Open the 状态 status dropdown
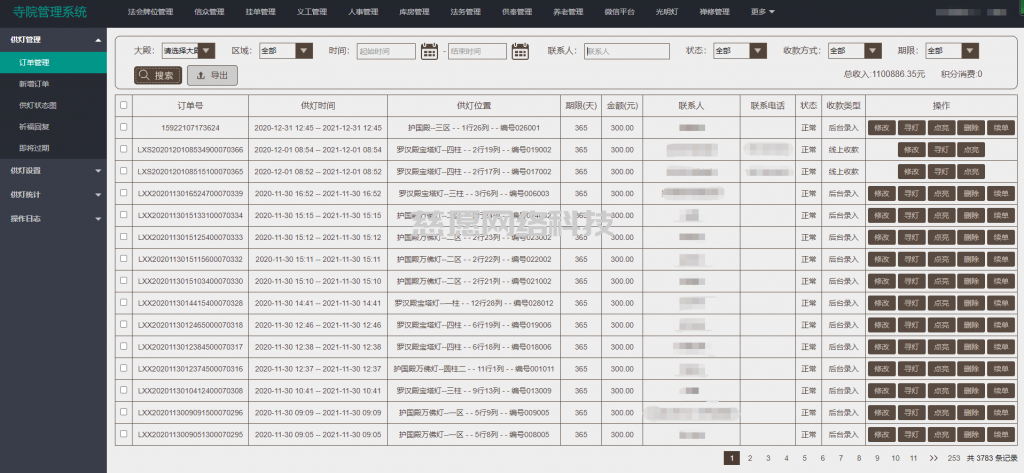 (x=739, y=50)
